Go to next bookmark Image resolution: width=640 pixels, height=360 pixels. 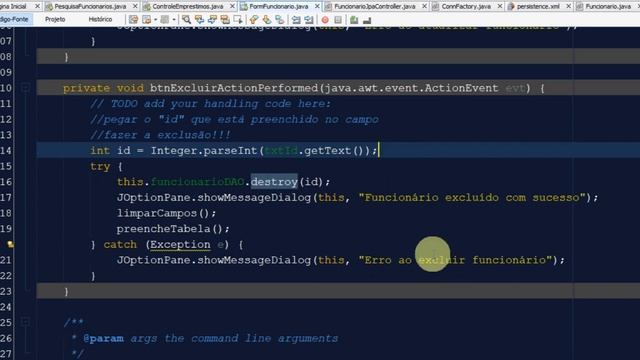[x=267, y=19]
